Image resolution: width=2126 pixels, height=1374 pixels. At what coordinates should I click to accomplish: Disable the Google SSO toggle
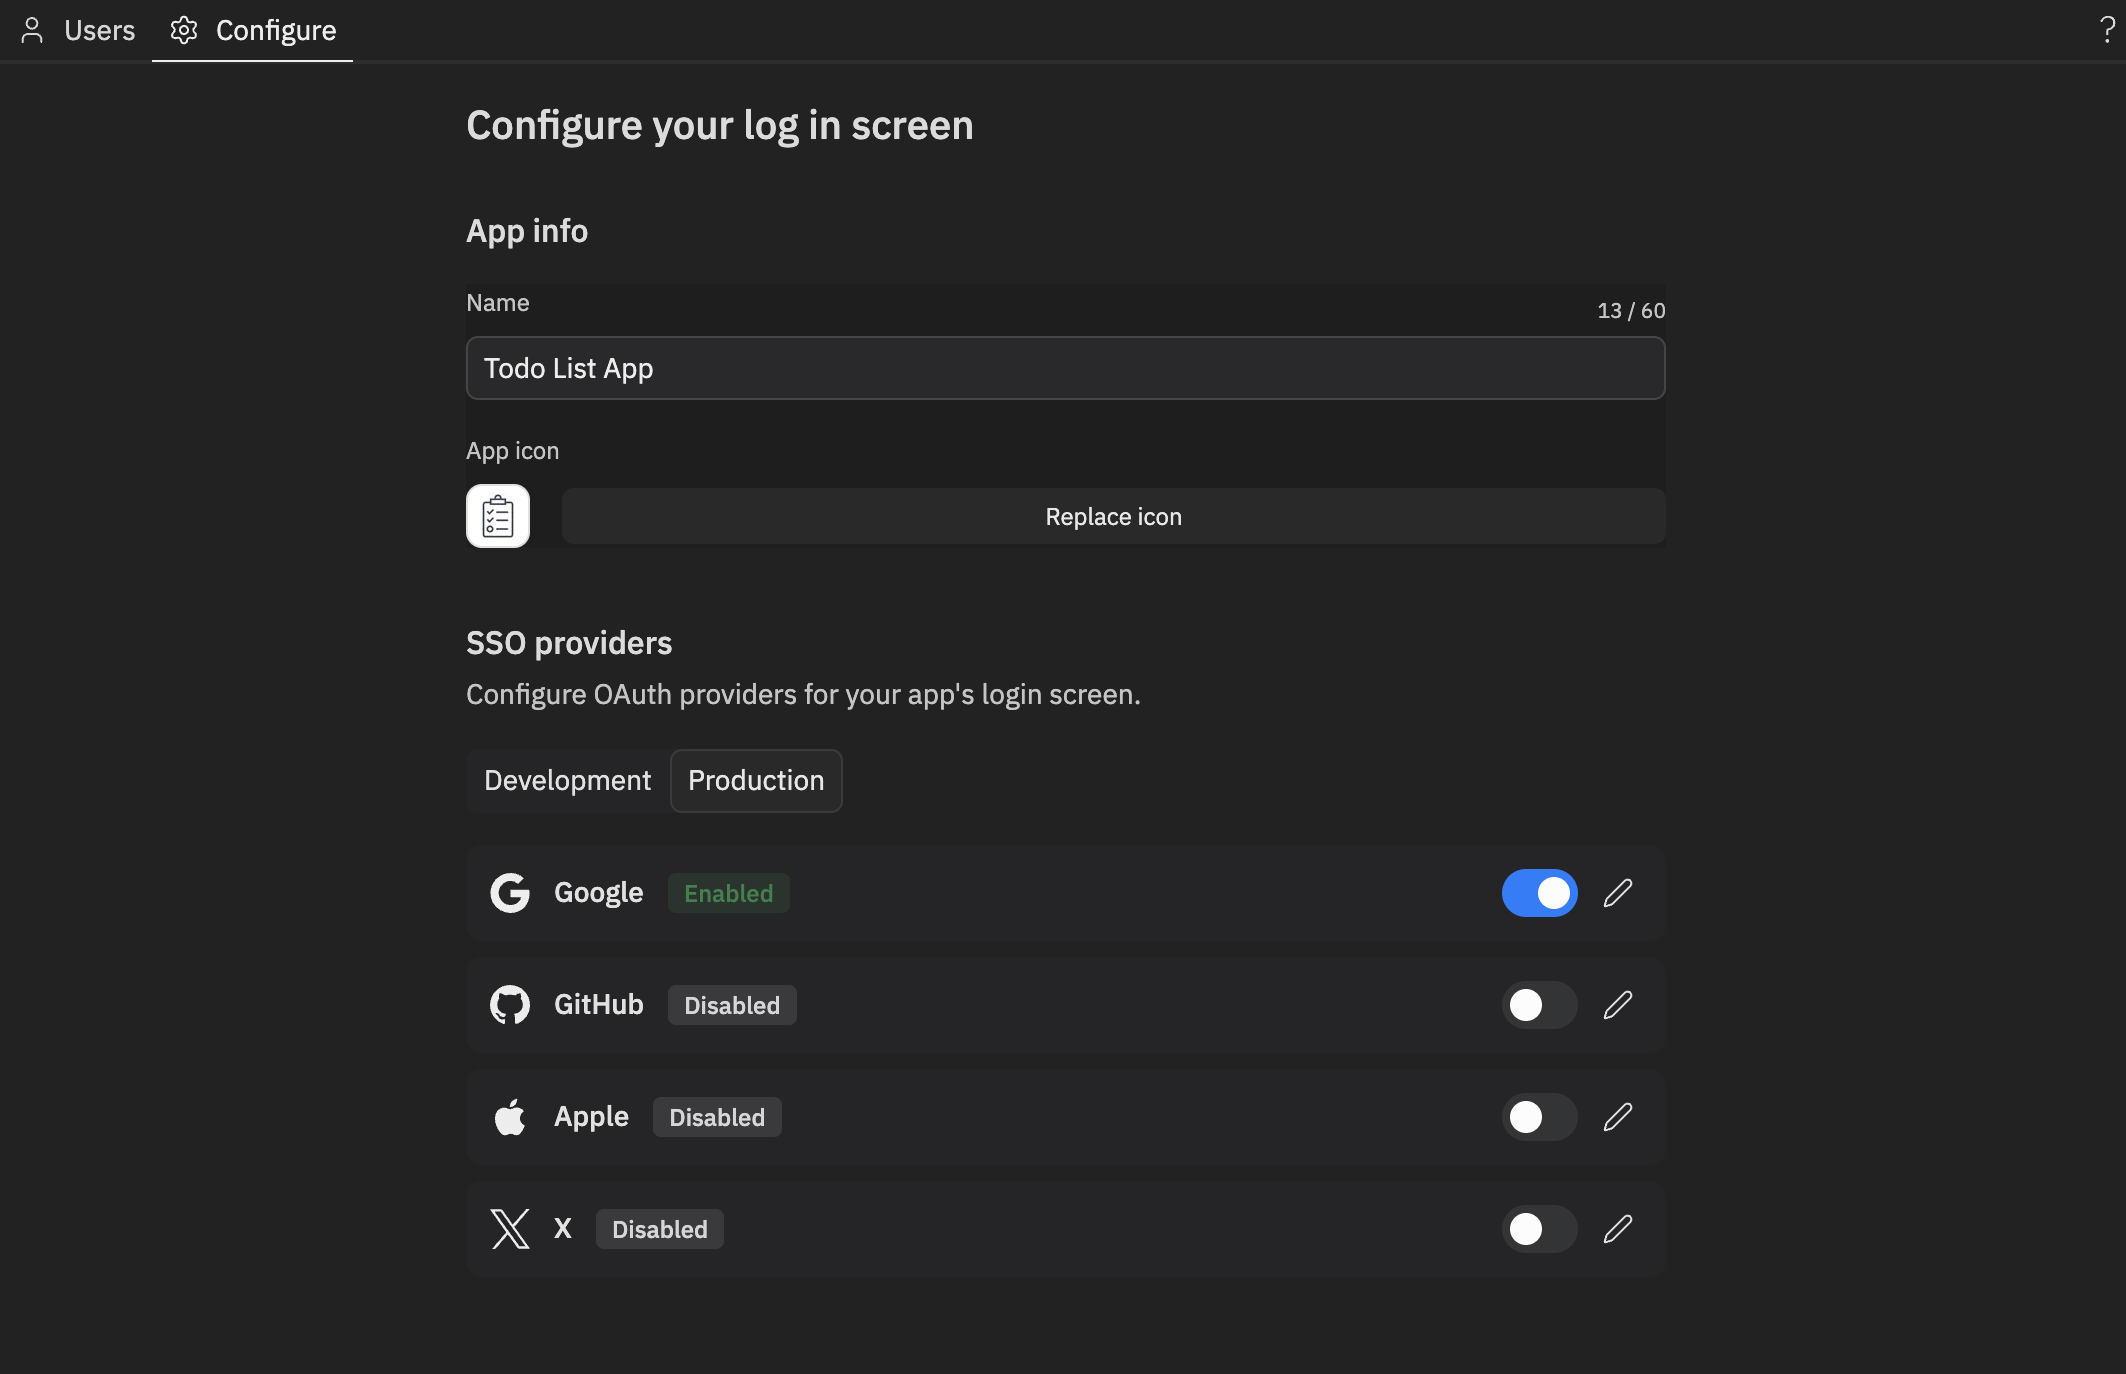click(1539, 893)
